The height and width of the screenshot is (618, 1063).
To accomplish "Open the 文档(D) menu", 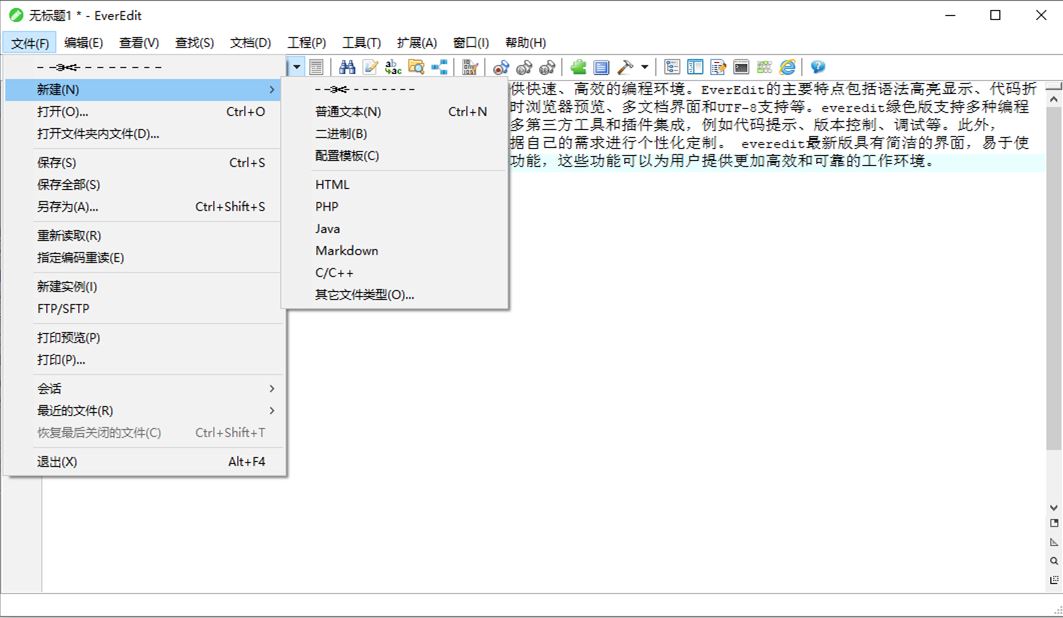I will 250,43.
